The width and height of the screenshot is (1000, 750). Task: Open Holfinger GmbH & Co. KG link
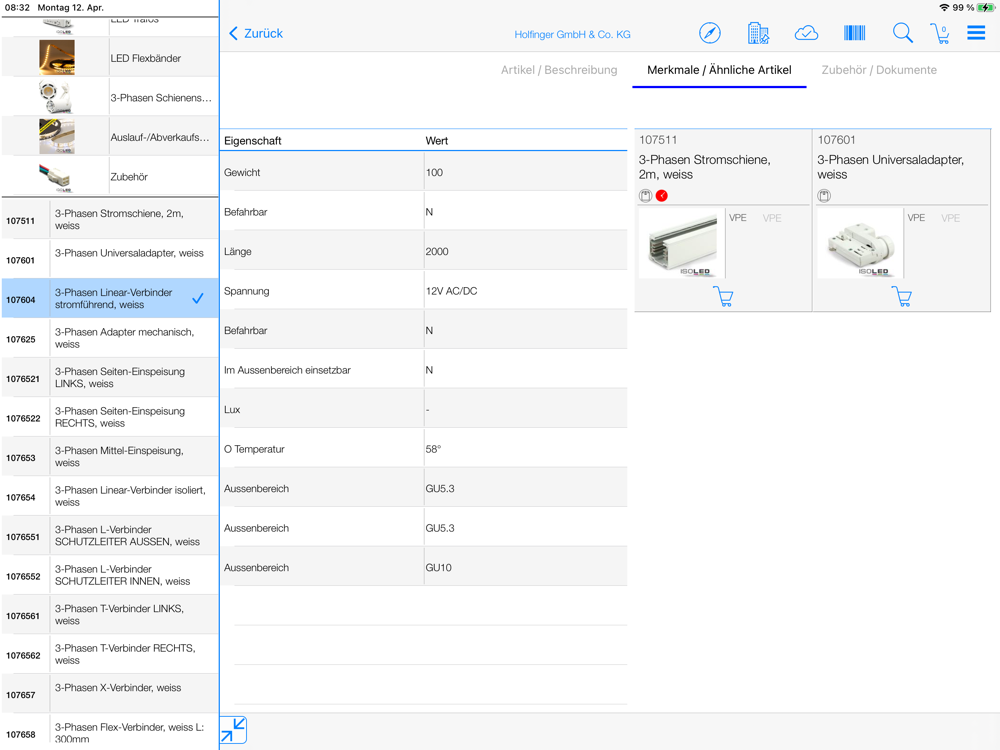coord(572,34)
